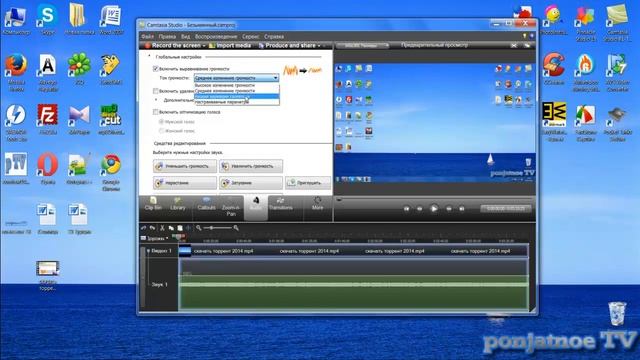Open the FileZilla desktop shortcut
Viewport: 640px width, 360px height.
(47, 119)
